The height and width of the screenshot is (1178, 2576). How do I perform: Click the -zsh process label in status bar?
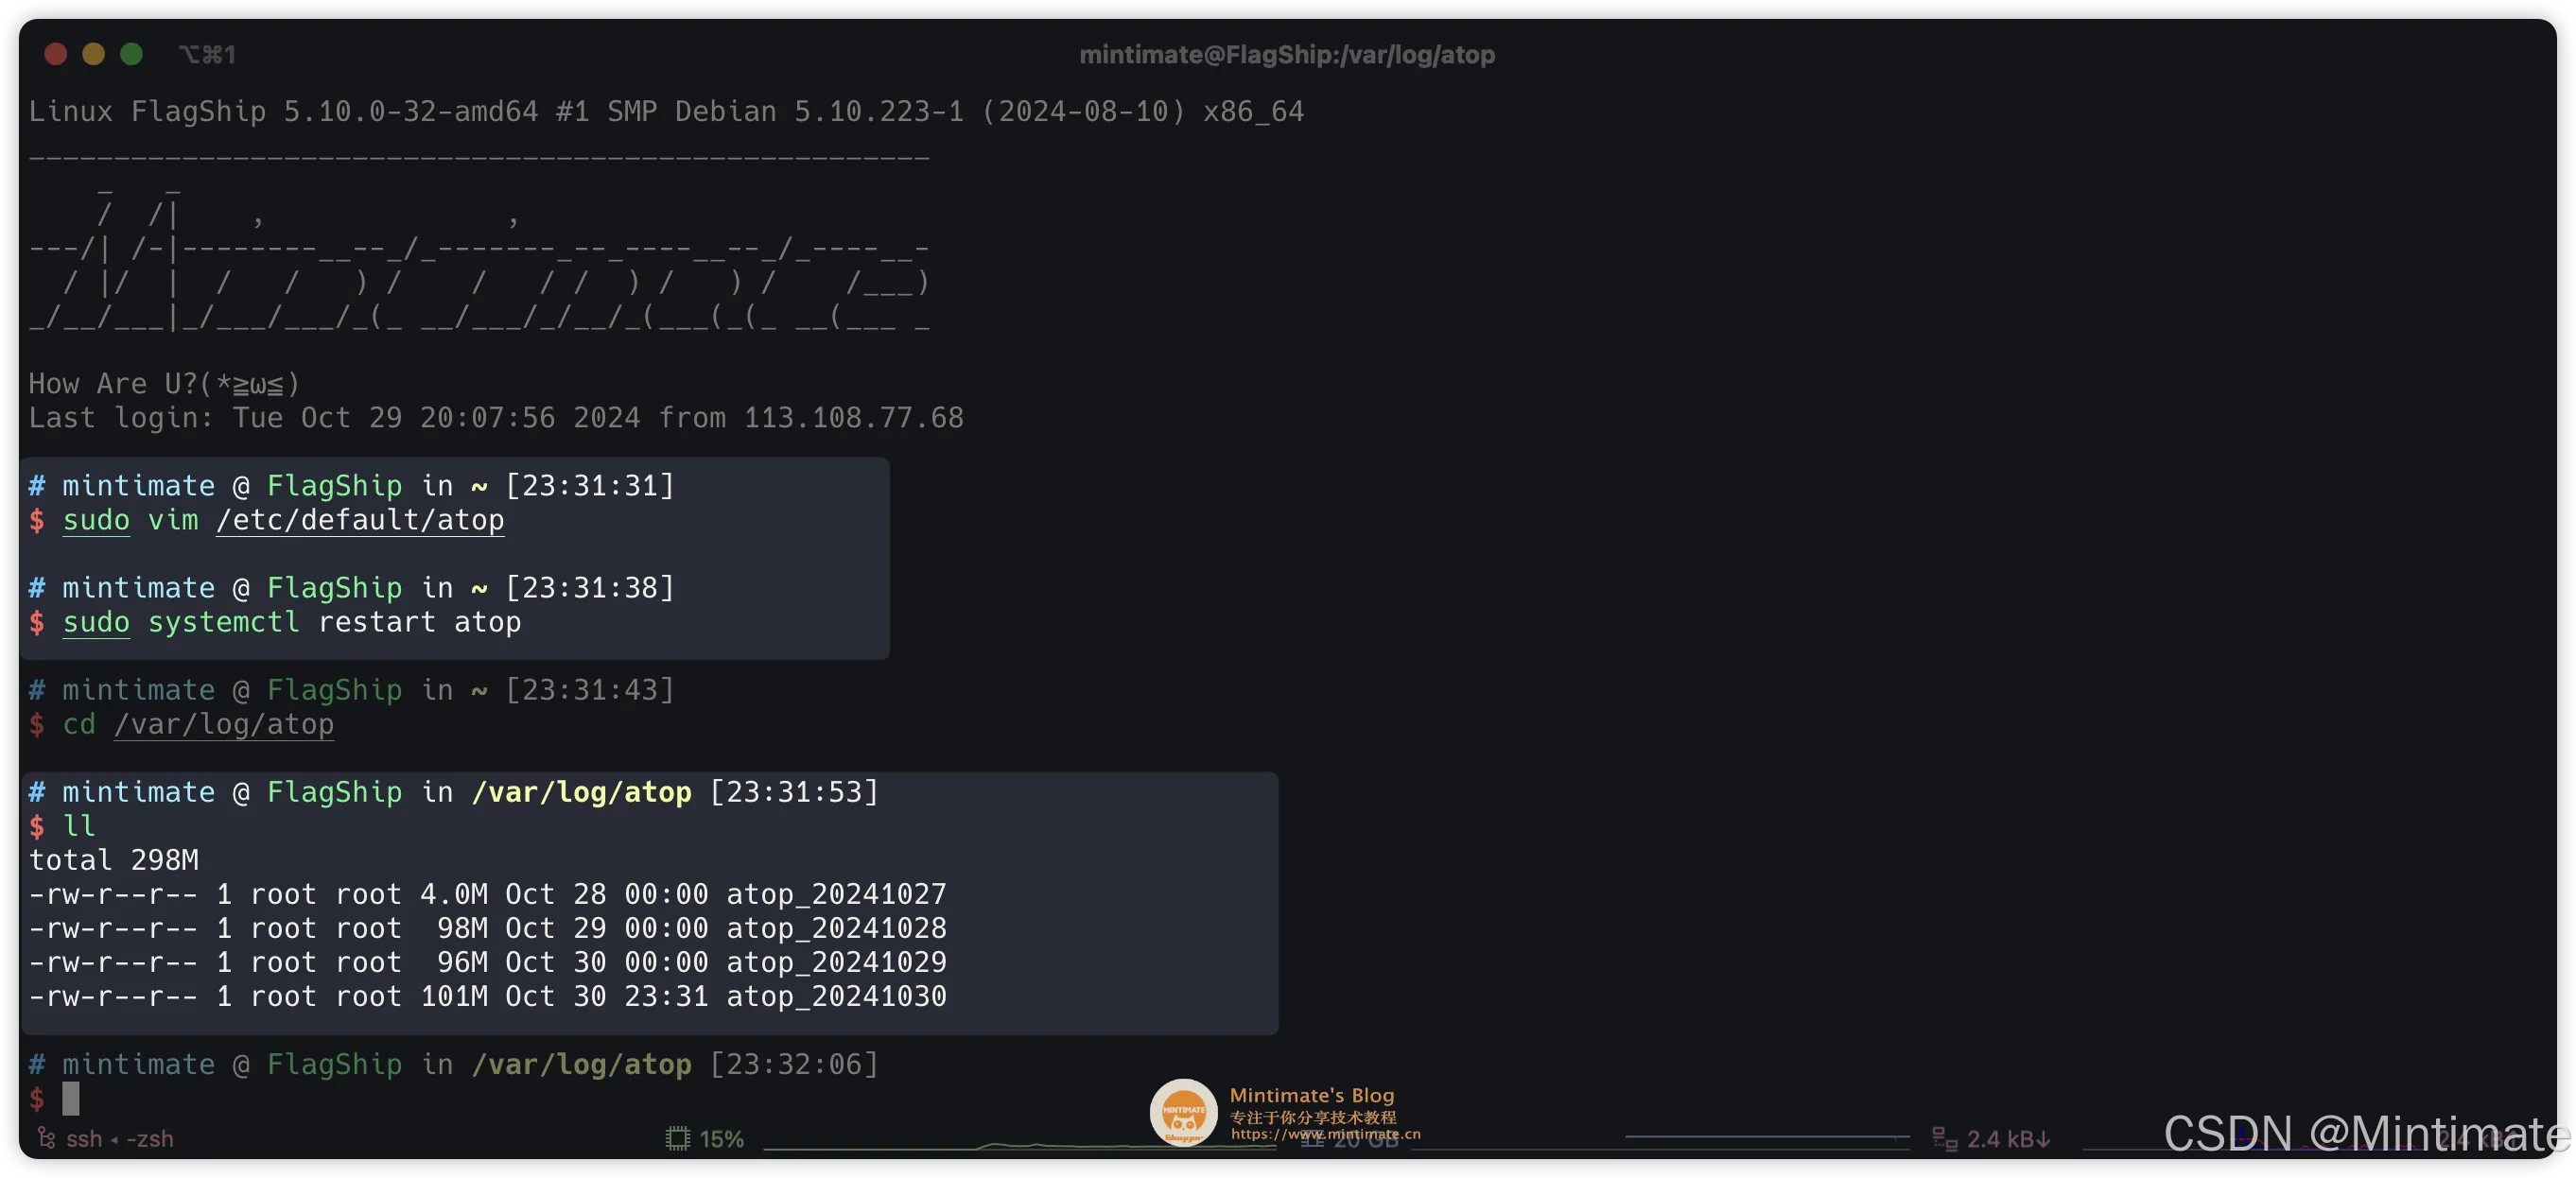coord(149,1138)
